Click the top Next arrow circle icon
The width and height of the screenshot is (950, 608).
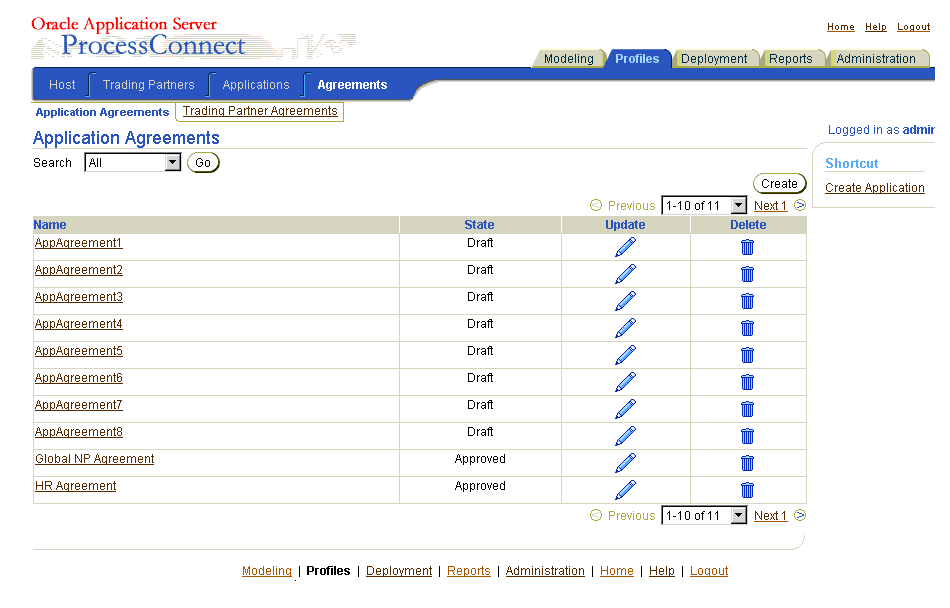[x=800, y=205]
